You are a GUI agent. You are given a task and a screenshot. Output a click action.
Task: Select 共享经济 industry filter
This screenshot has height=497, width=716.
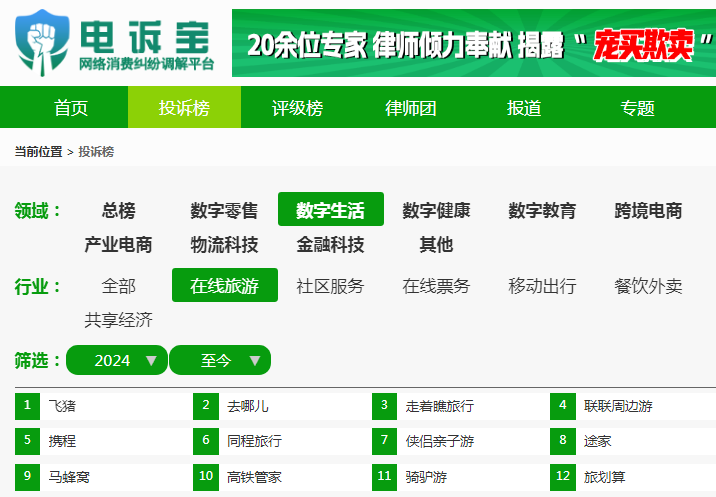118,320
